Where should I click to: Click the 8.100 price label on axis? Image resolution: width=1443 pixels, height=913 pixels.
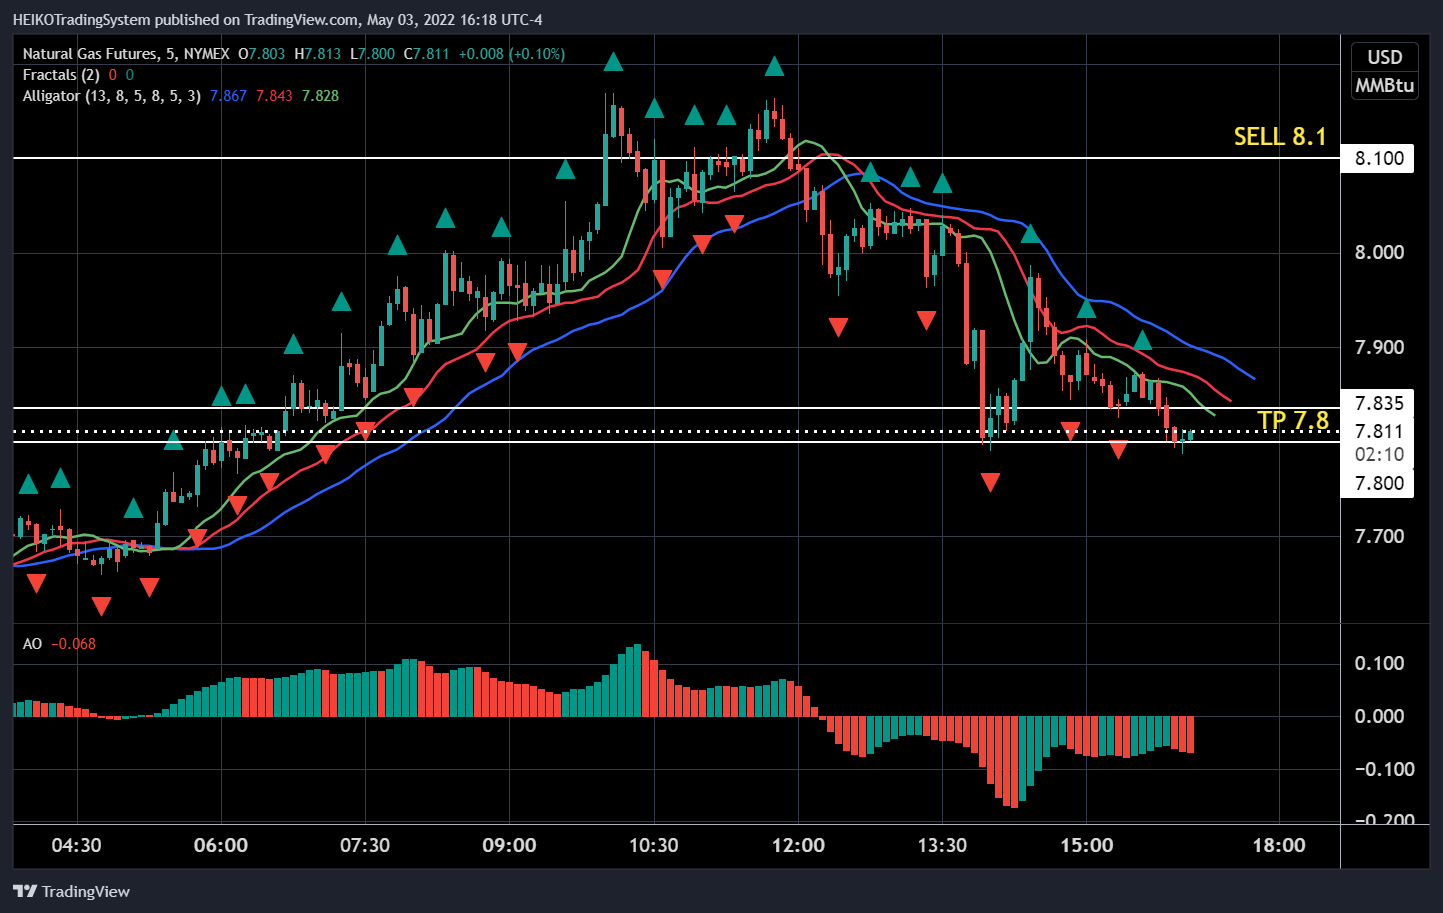tap(1379, 158)
